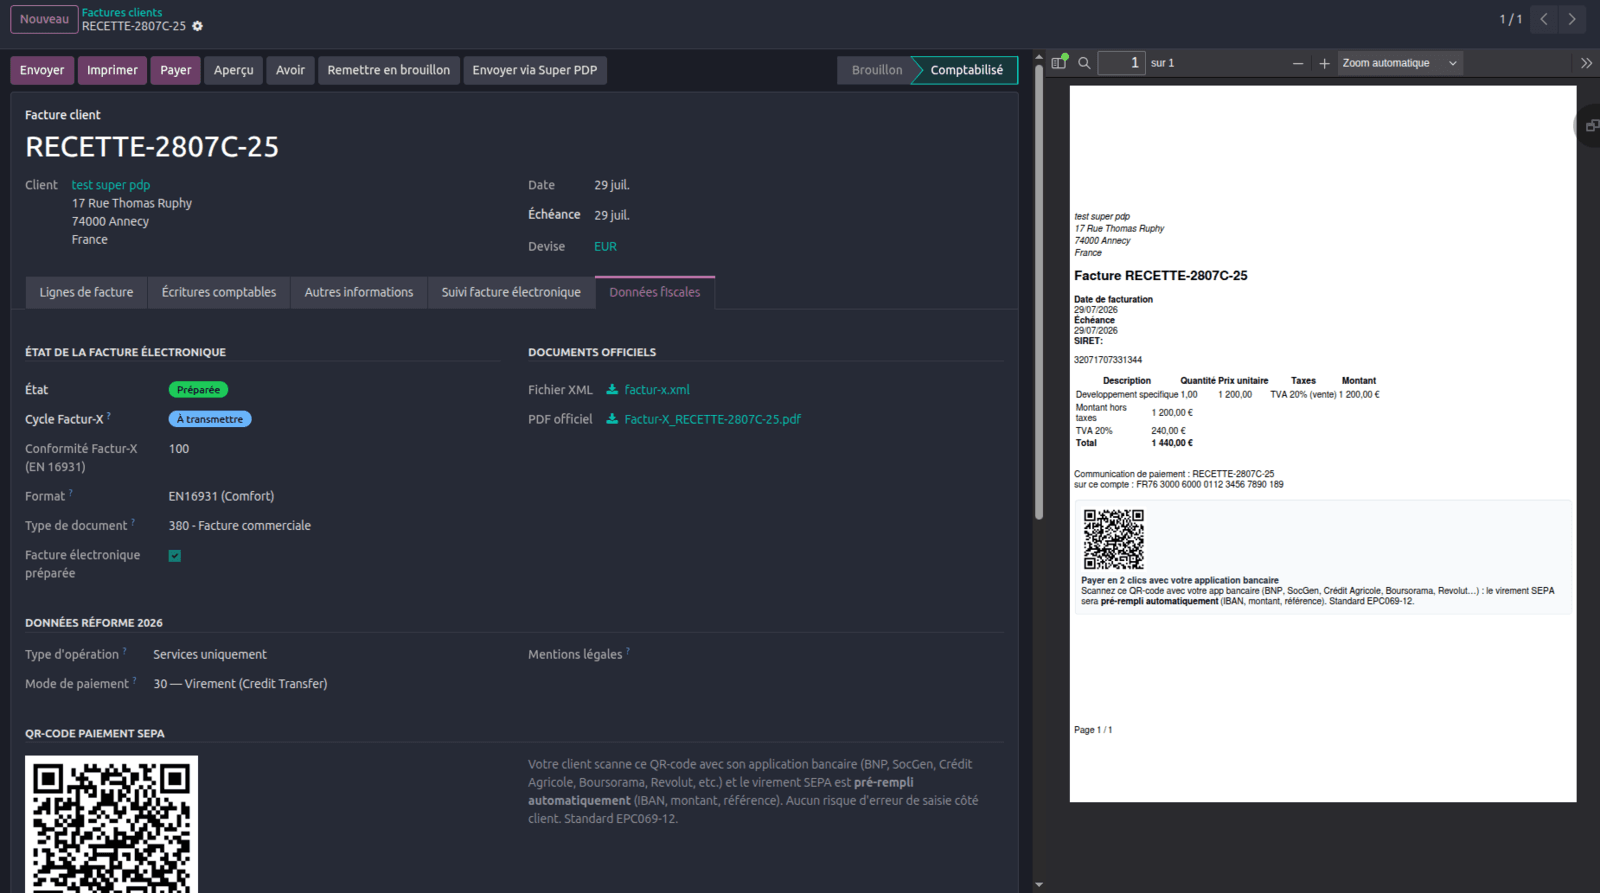Click the form vertical scrollbar
The height and width of the screenshot is (893, 1600).
pos(1039,290)
